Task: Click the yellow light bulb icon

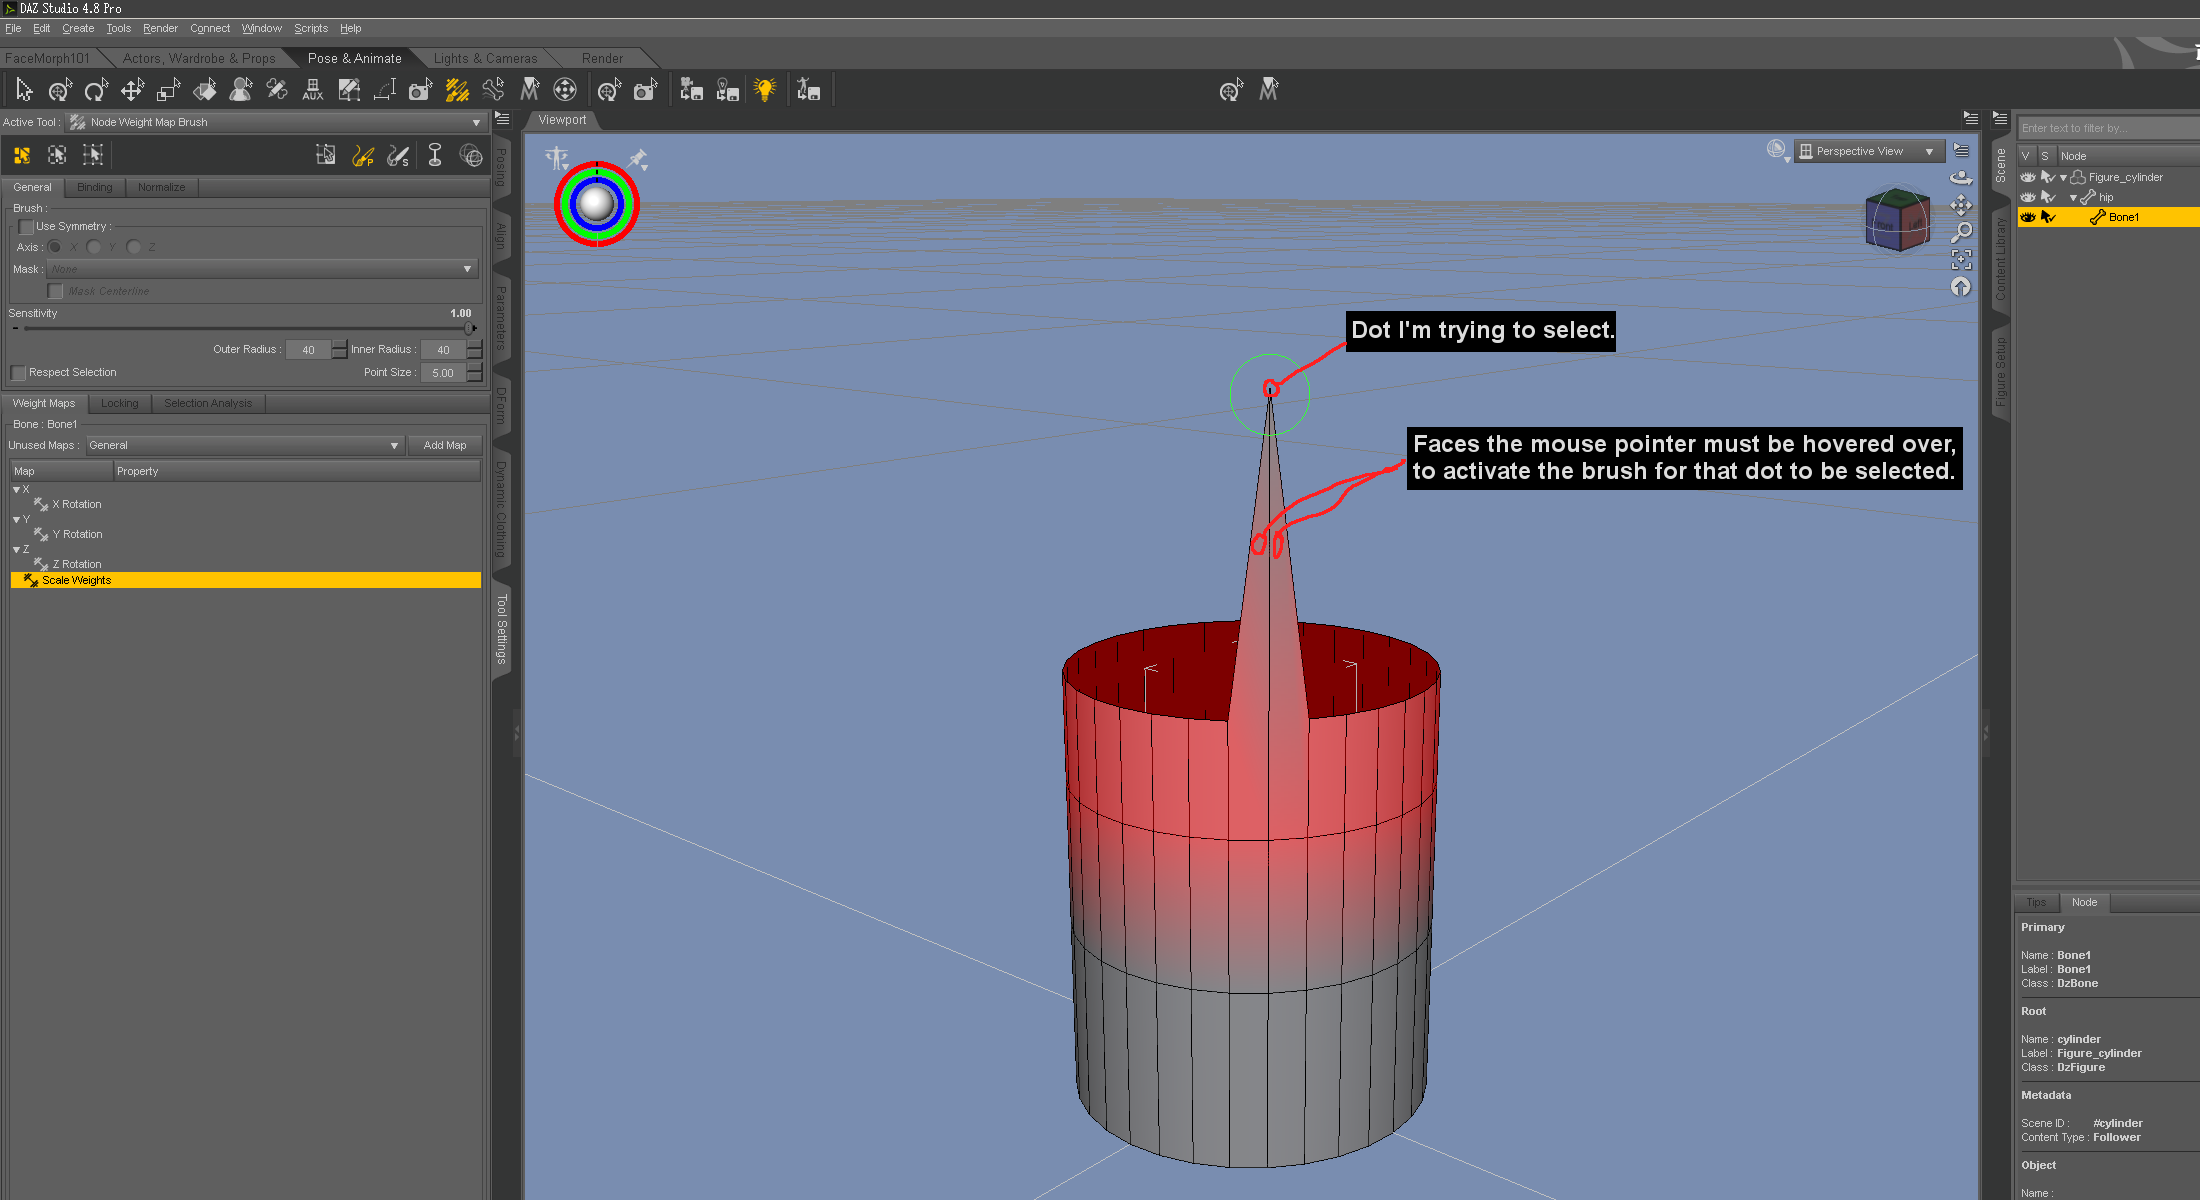Action: coord(765,91)
